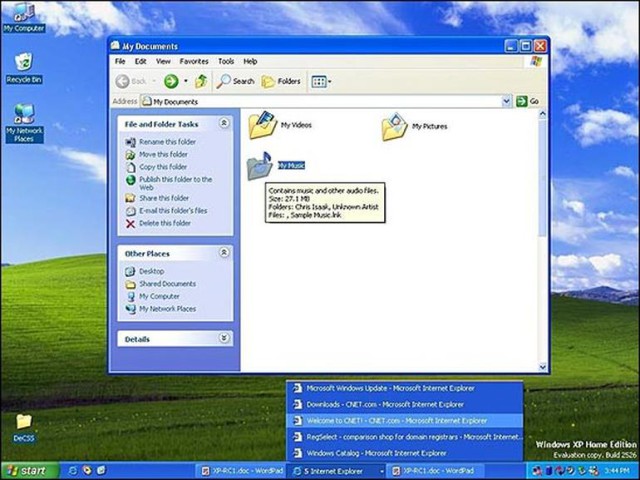Open the Views dropdown button
640x480 pixels.
(321, 81)
